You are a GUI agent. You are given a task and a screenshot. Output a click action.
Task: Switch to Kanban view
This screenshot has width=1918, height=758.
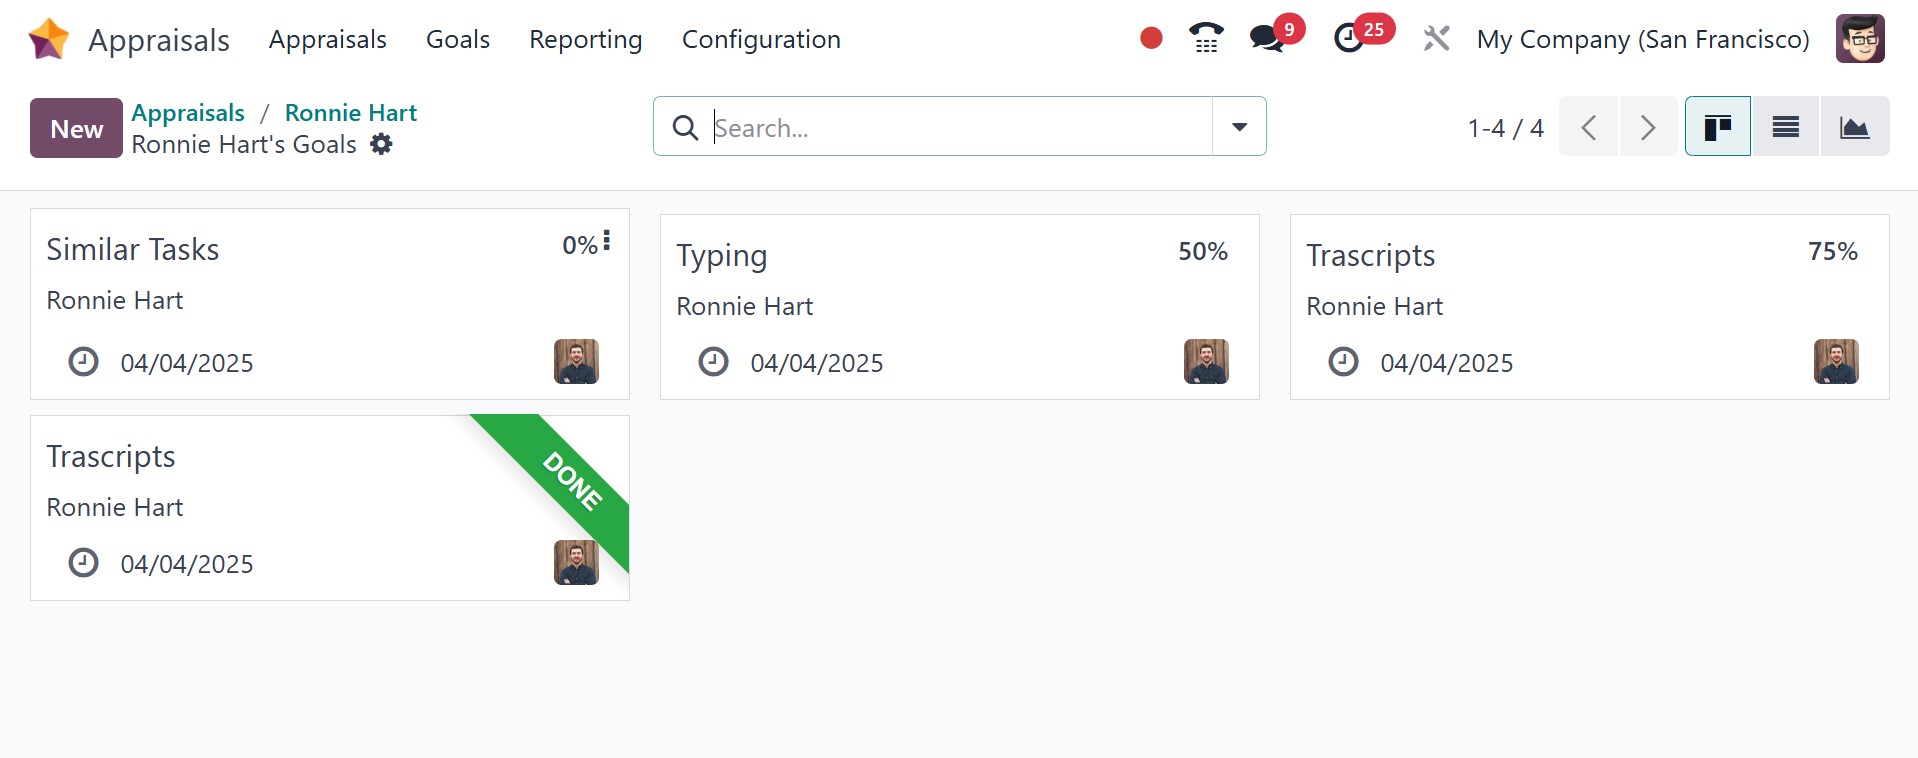coord(1717,127)
